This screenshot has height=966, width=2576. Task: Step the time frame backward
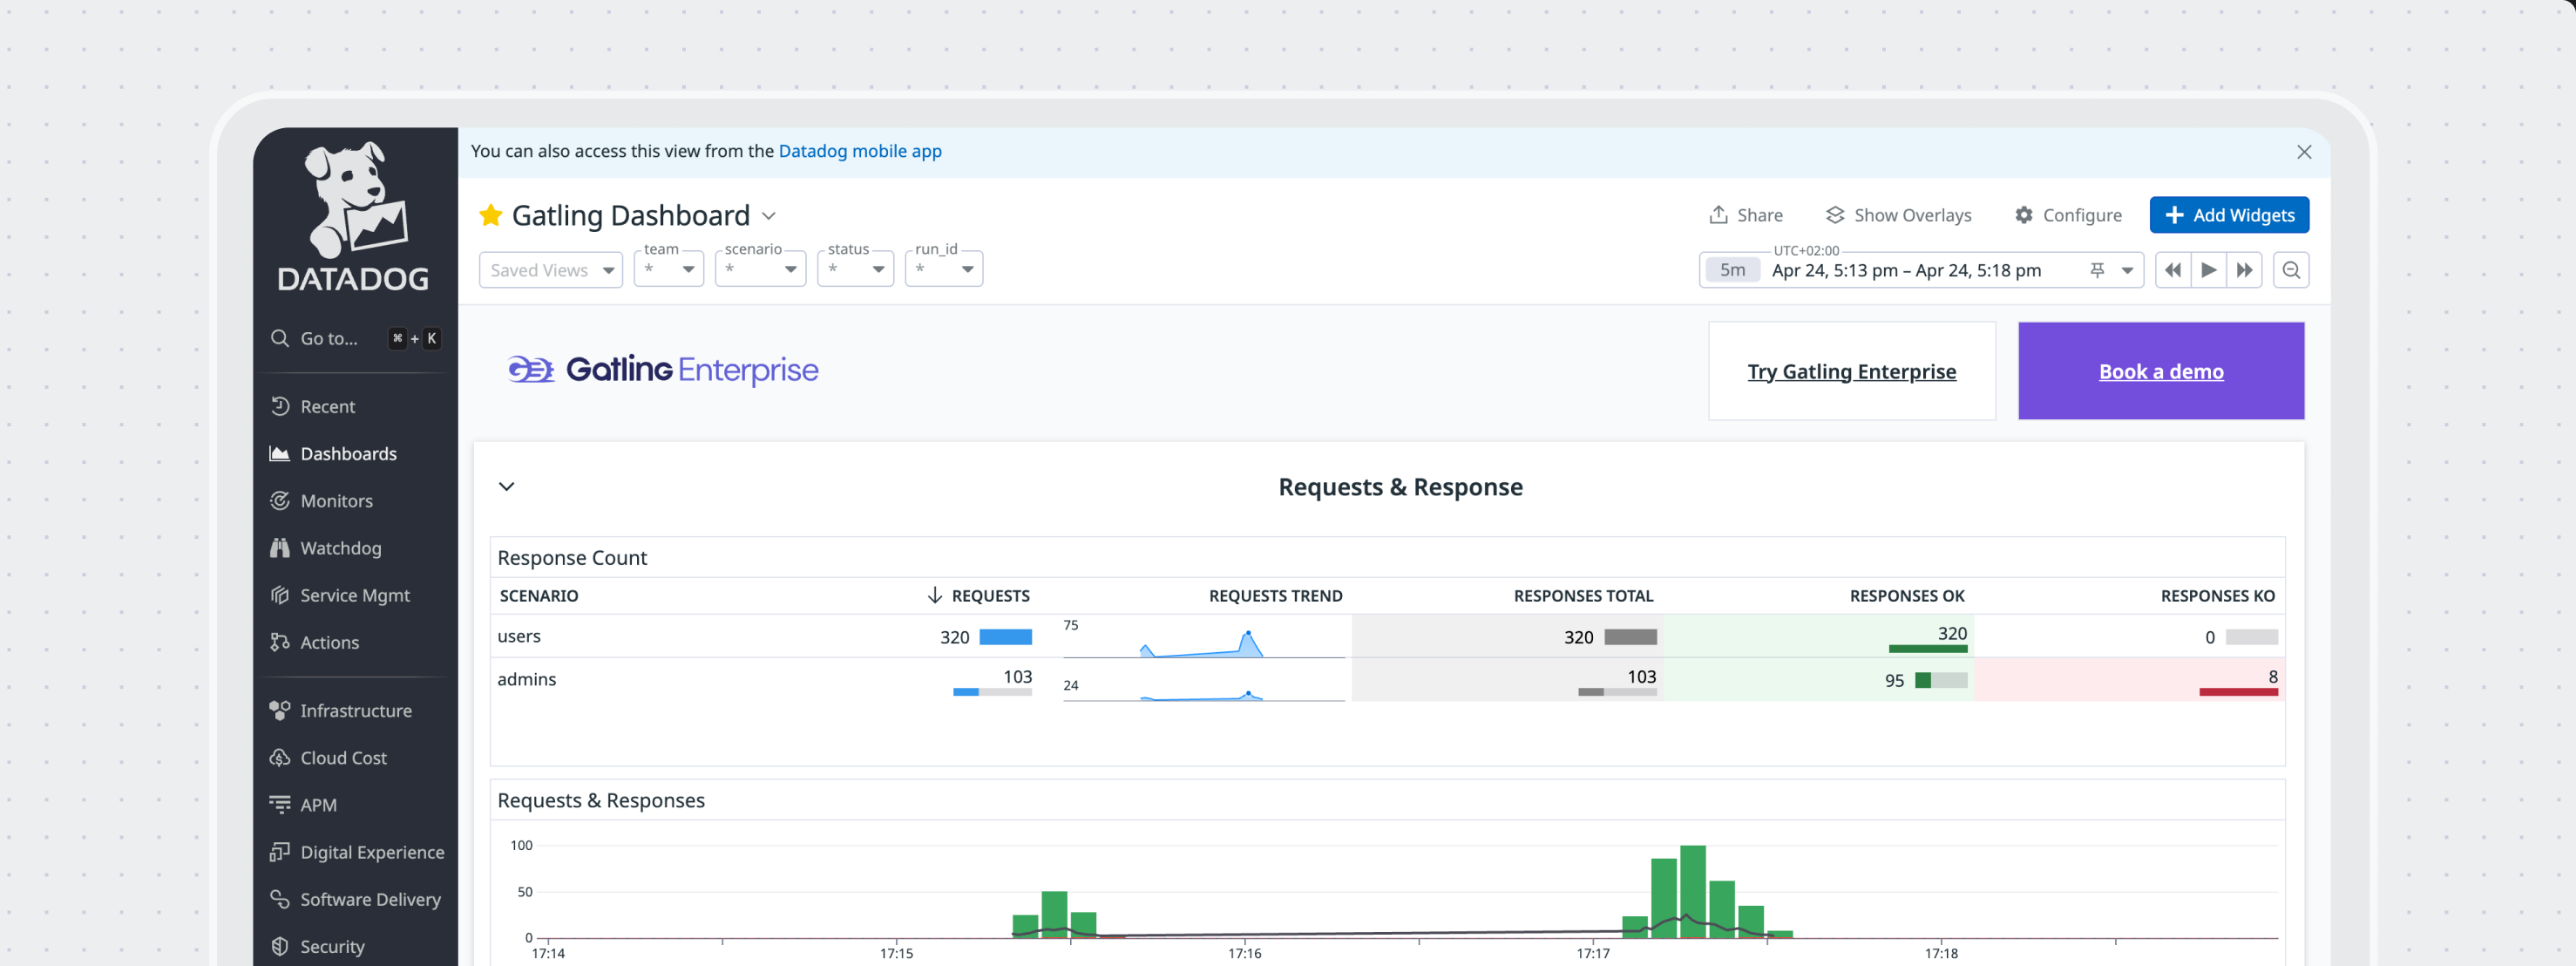2172,270
